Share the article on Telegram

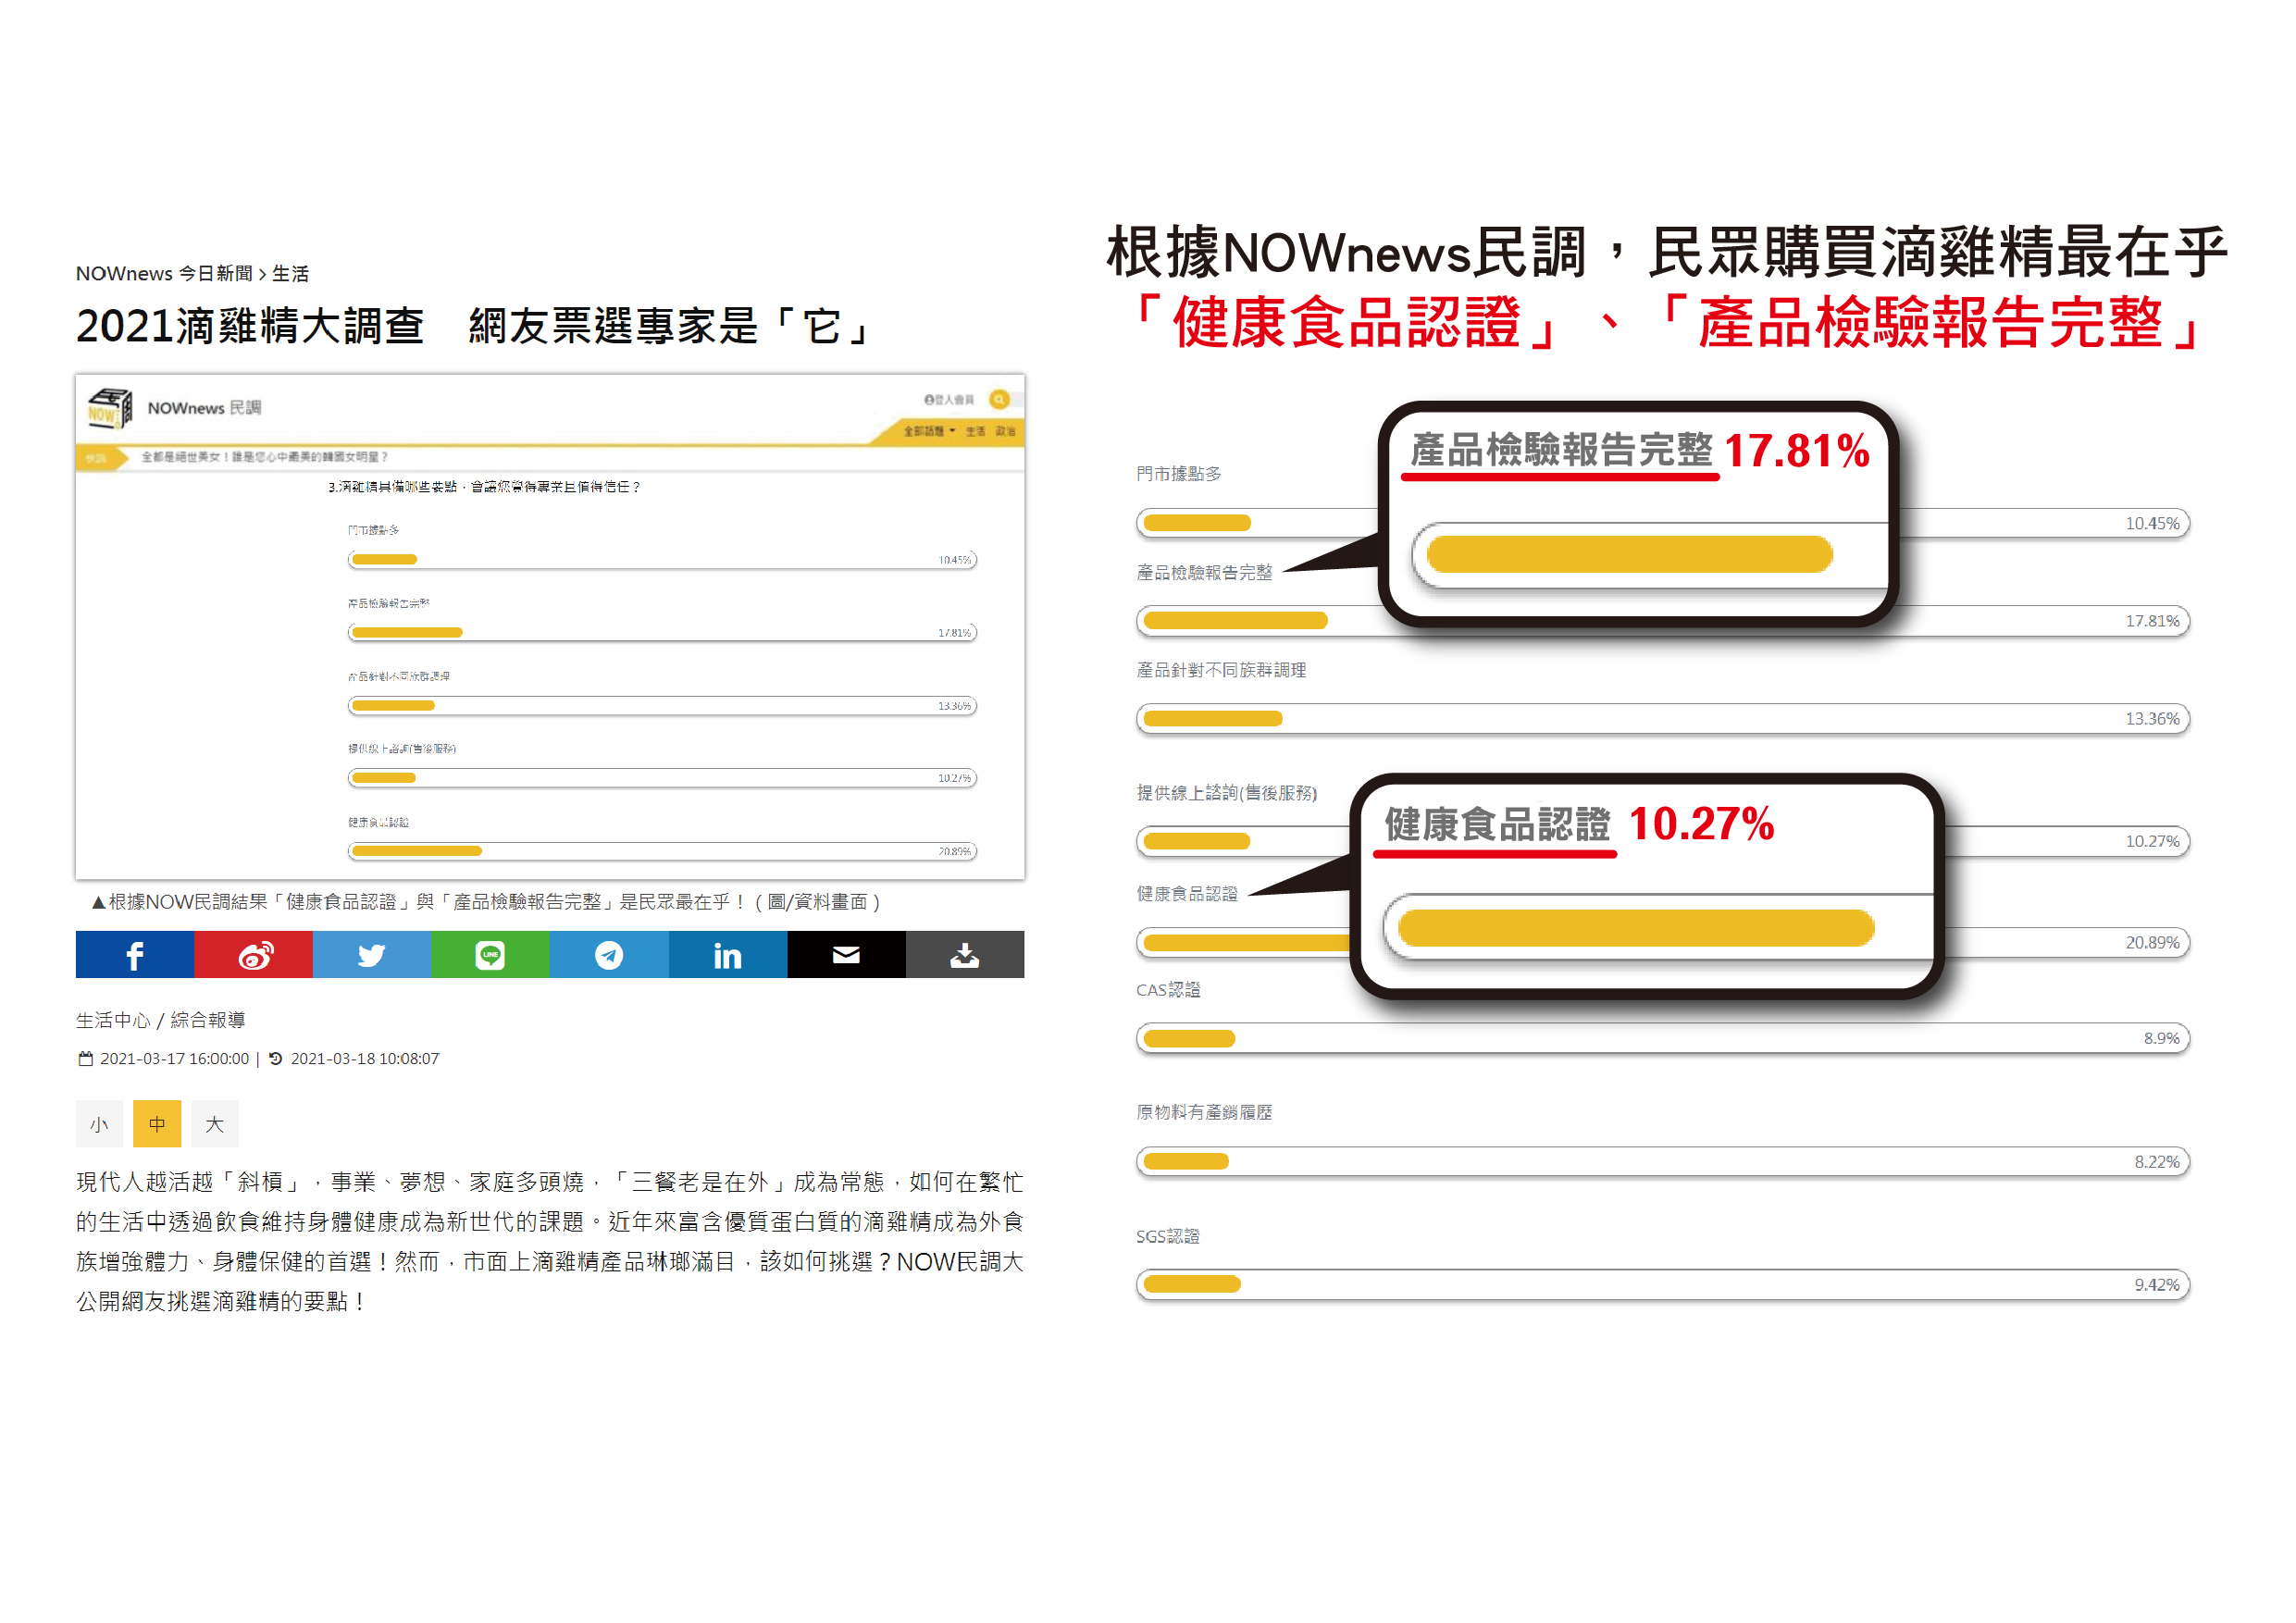[x=609, y=955]
